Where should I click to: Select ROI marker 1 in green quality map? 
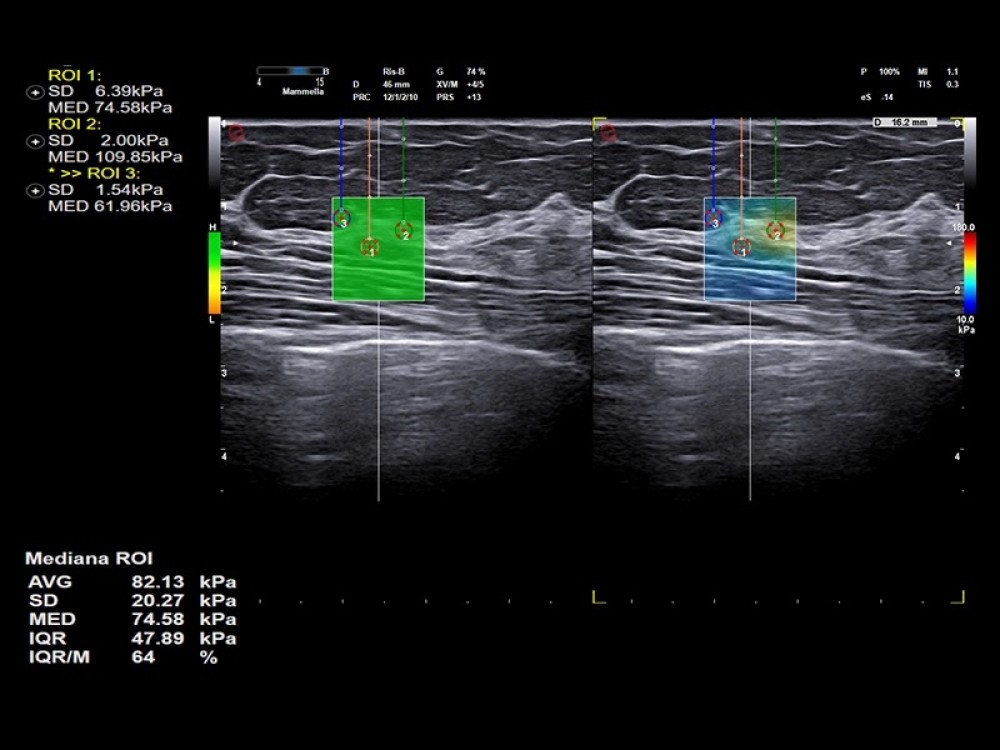(x=369, y=247)
